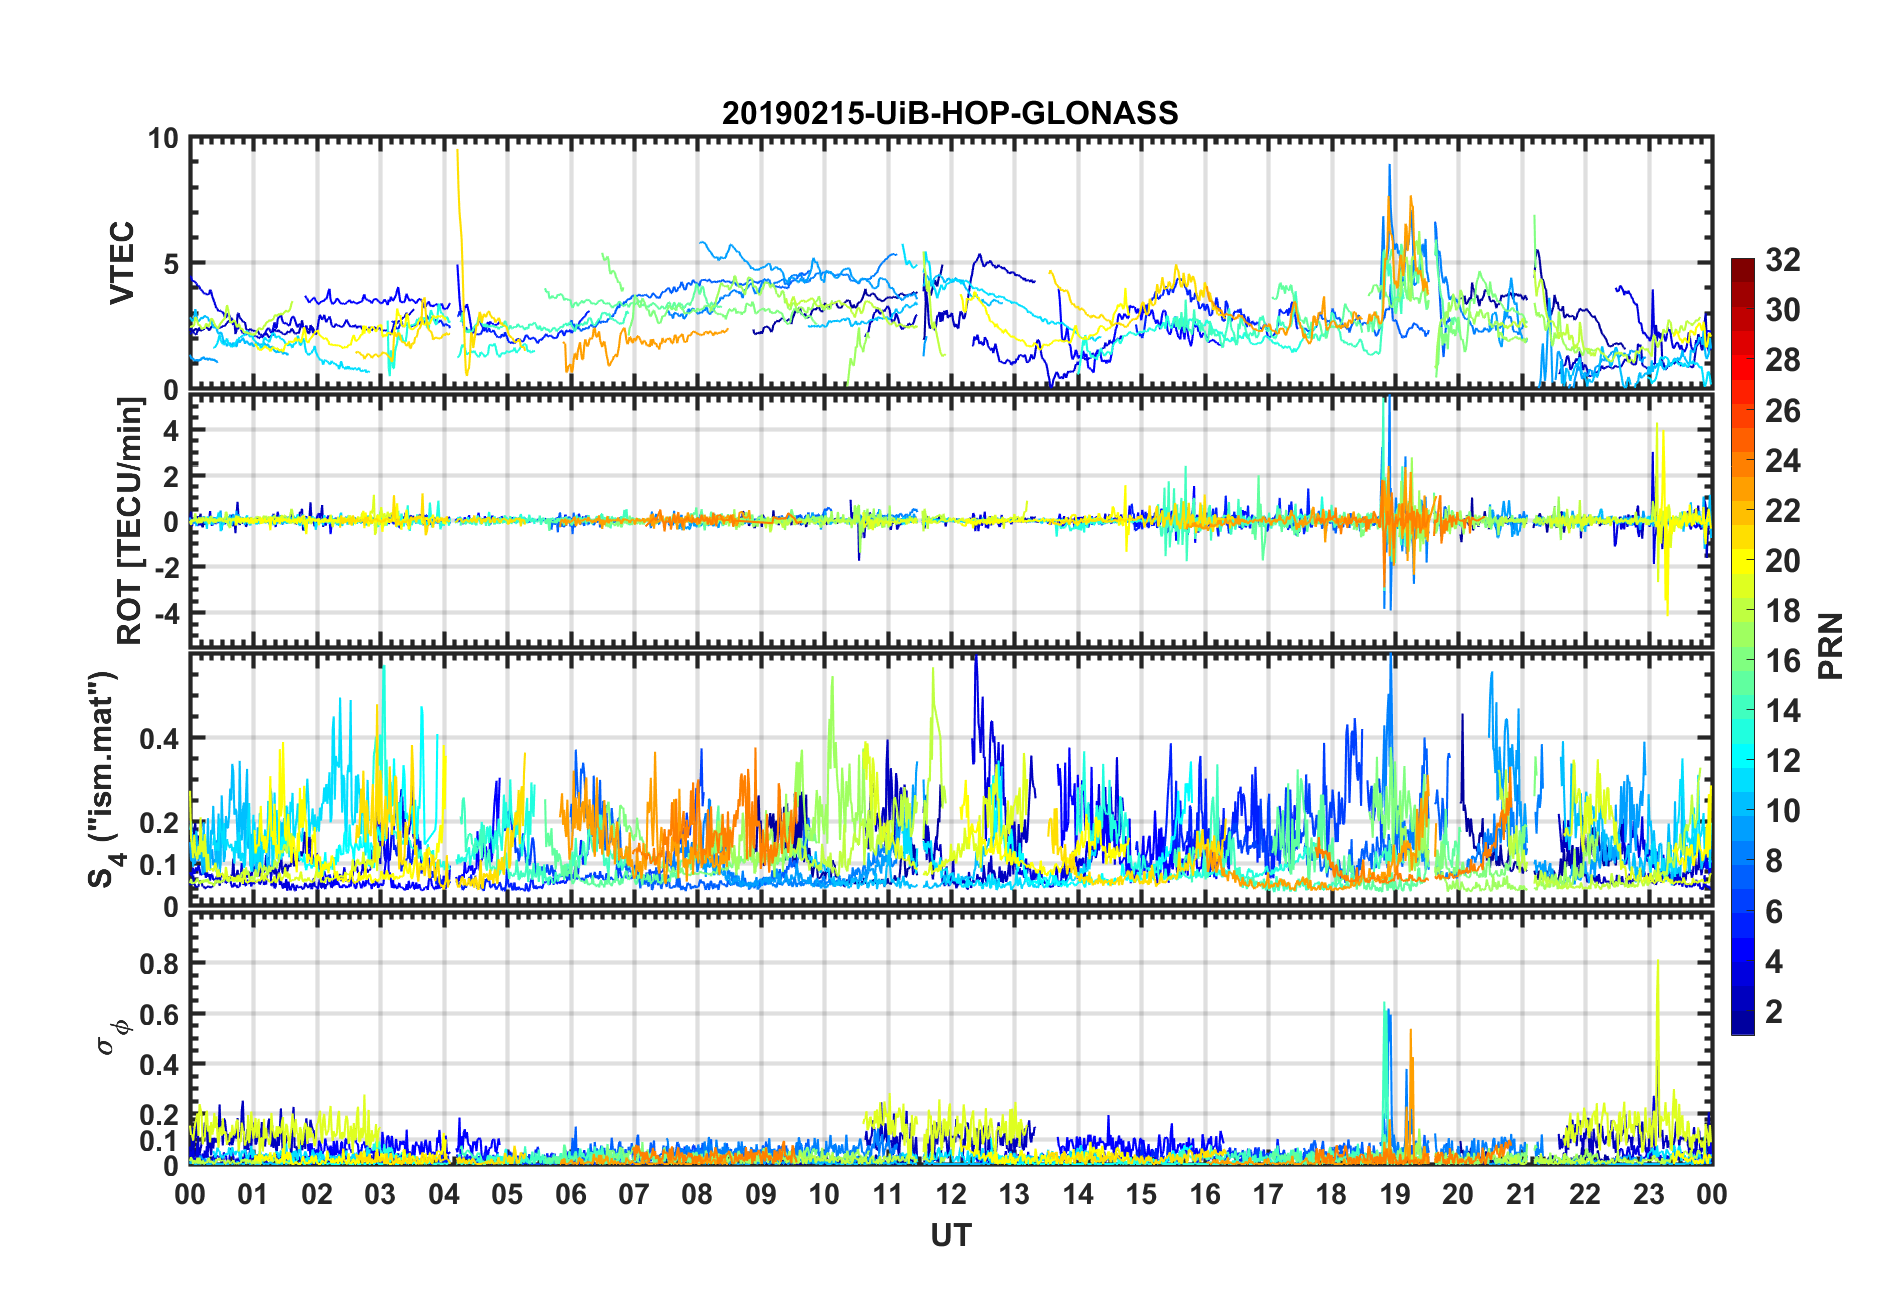Click x-axis tick label 19
The width and height of the screenshot is (1902, 1292).
1394,1194
